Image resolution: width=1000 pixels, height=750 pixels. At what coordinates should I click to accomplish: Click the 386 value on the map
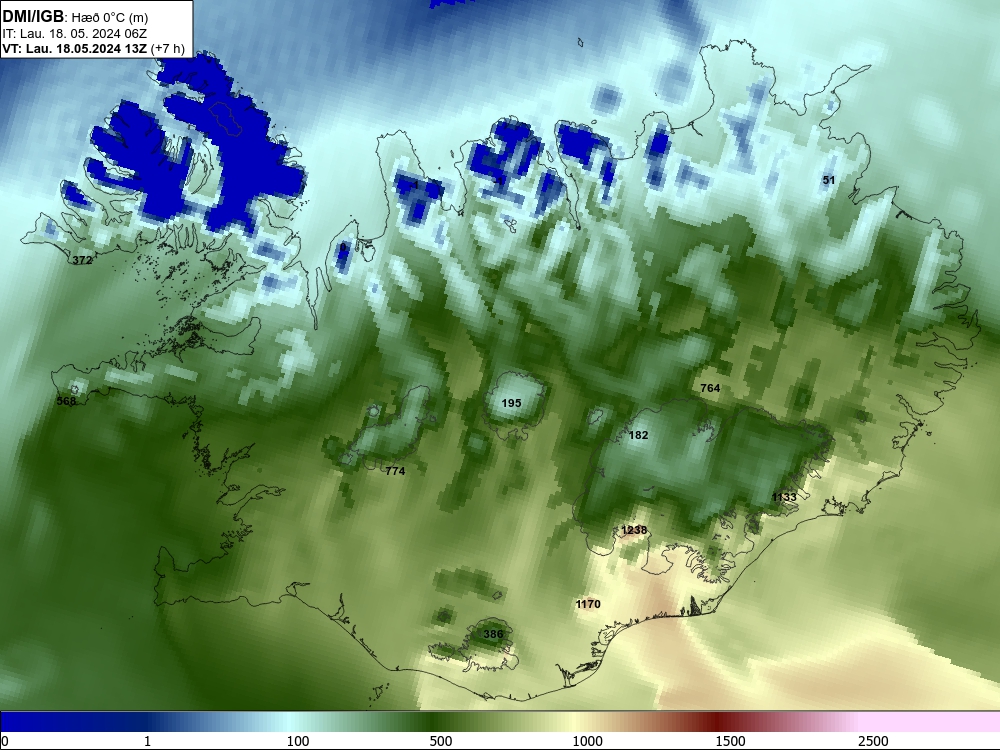[x=493, y=634]
